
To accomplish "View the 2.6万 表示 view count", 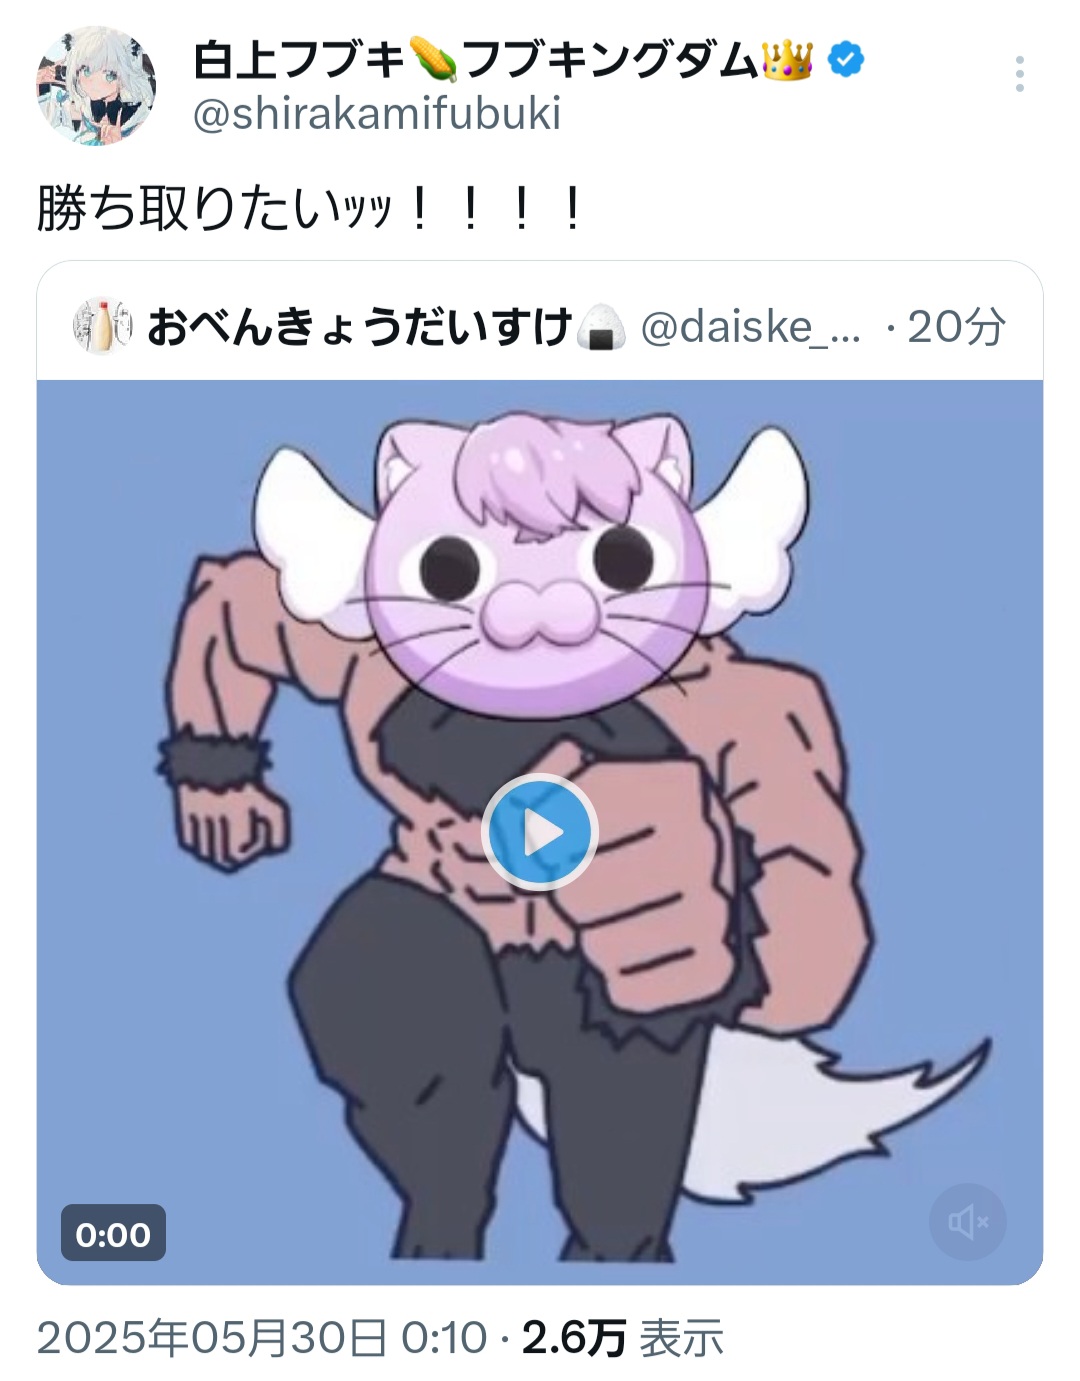I will (x=623, y=1338).
